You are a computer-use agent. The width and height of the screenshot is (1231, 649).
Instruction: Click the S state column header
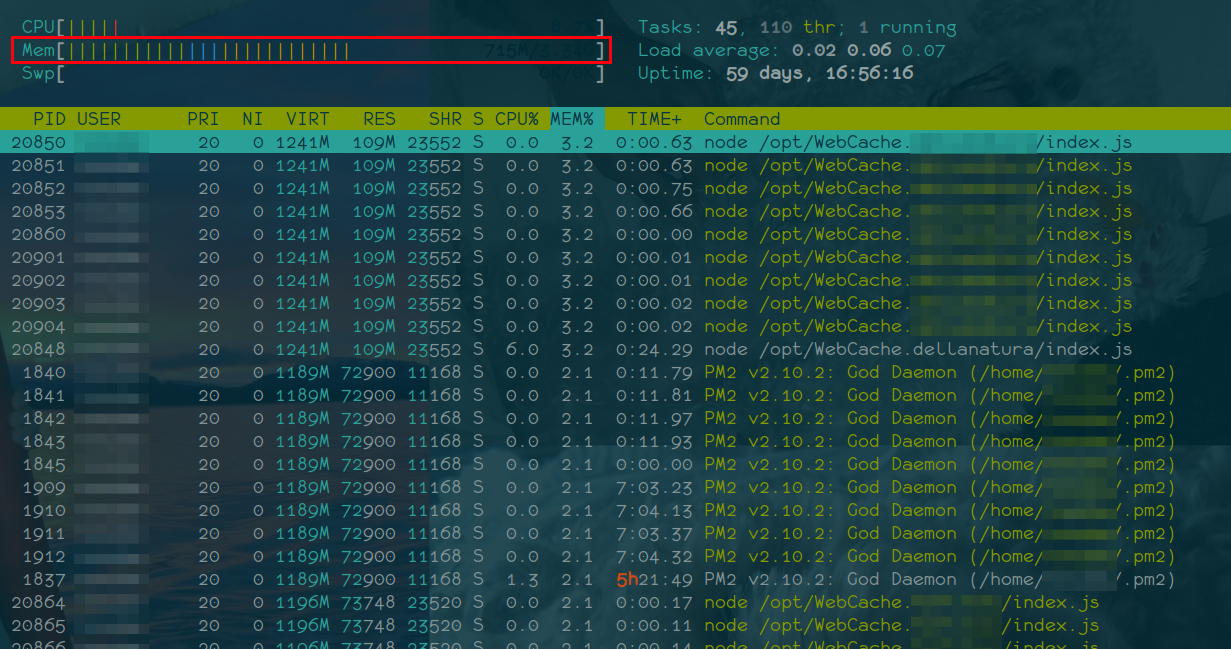[x=477, y=118]
